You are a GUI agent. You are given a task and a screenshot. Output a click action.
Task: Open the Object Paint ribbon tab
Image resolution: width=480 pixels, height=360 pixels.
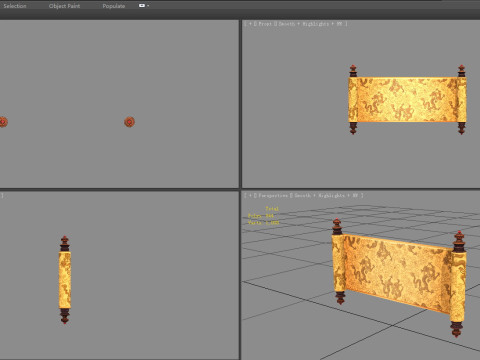click(64, 6)
